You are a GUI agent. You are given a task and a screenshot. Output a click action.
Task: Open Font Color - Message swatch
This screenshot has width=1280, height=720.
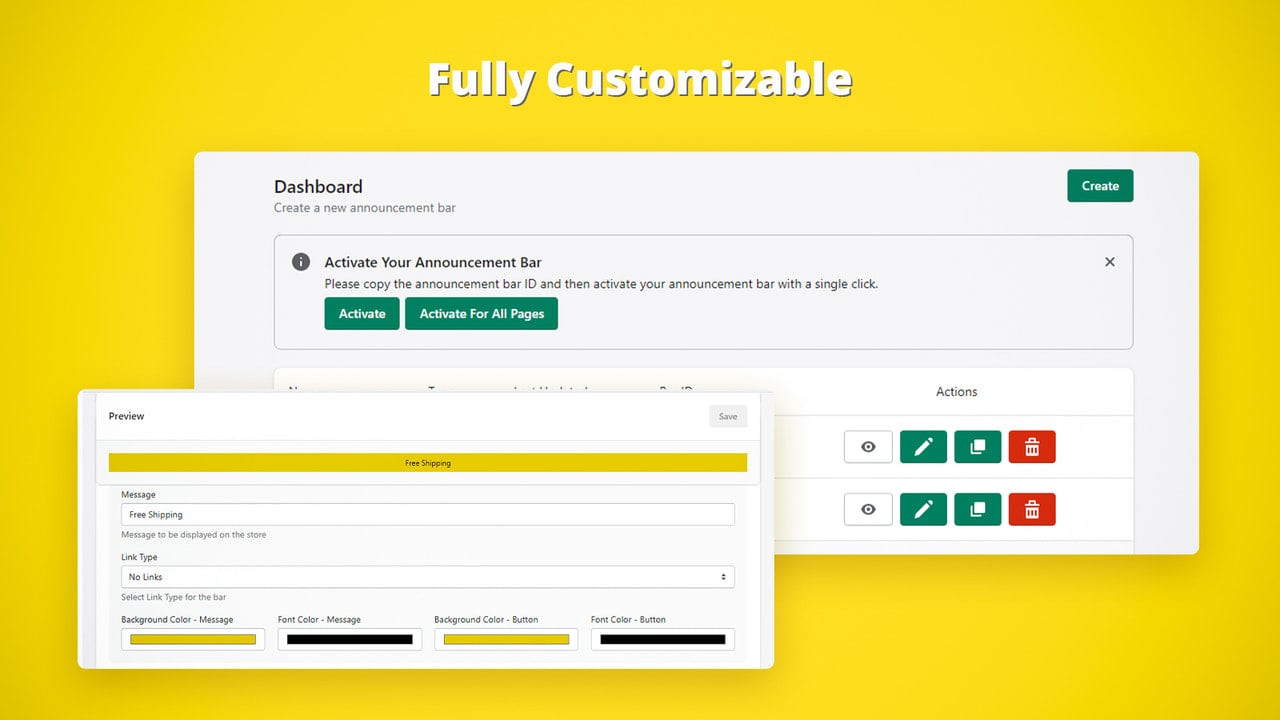(x=350, y=639)
